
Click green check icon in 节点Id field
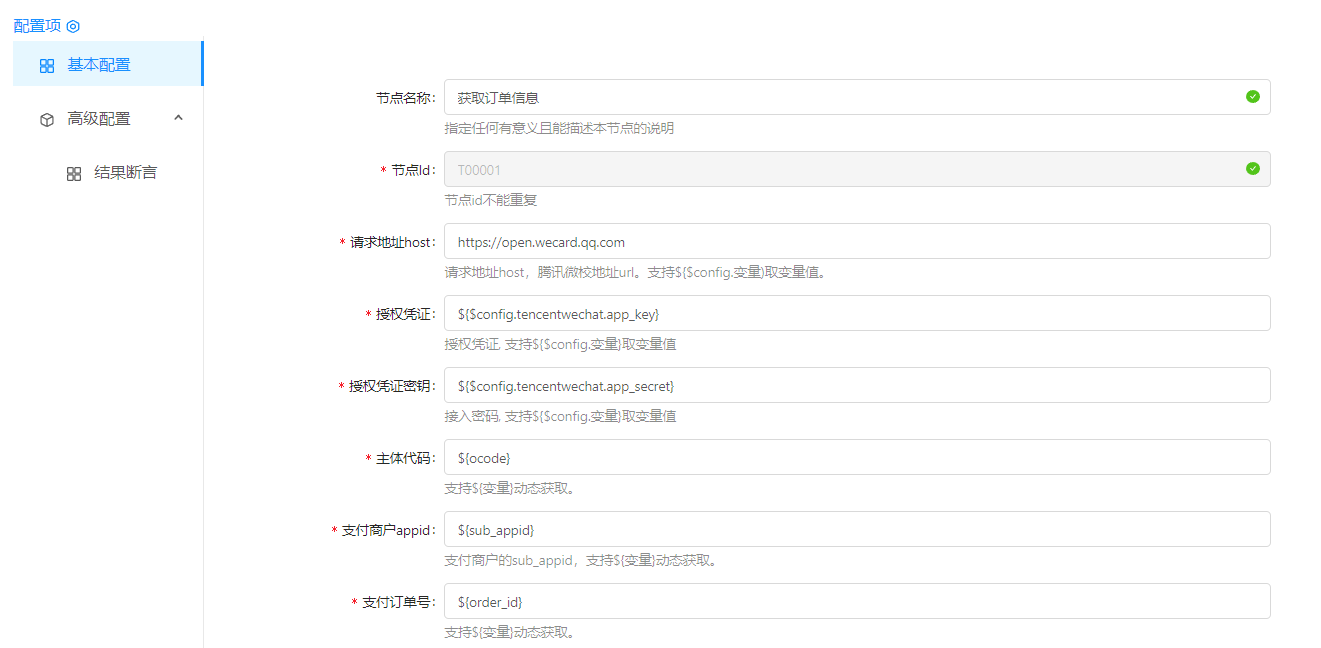tap(1252, 169)
